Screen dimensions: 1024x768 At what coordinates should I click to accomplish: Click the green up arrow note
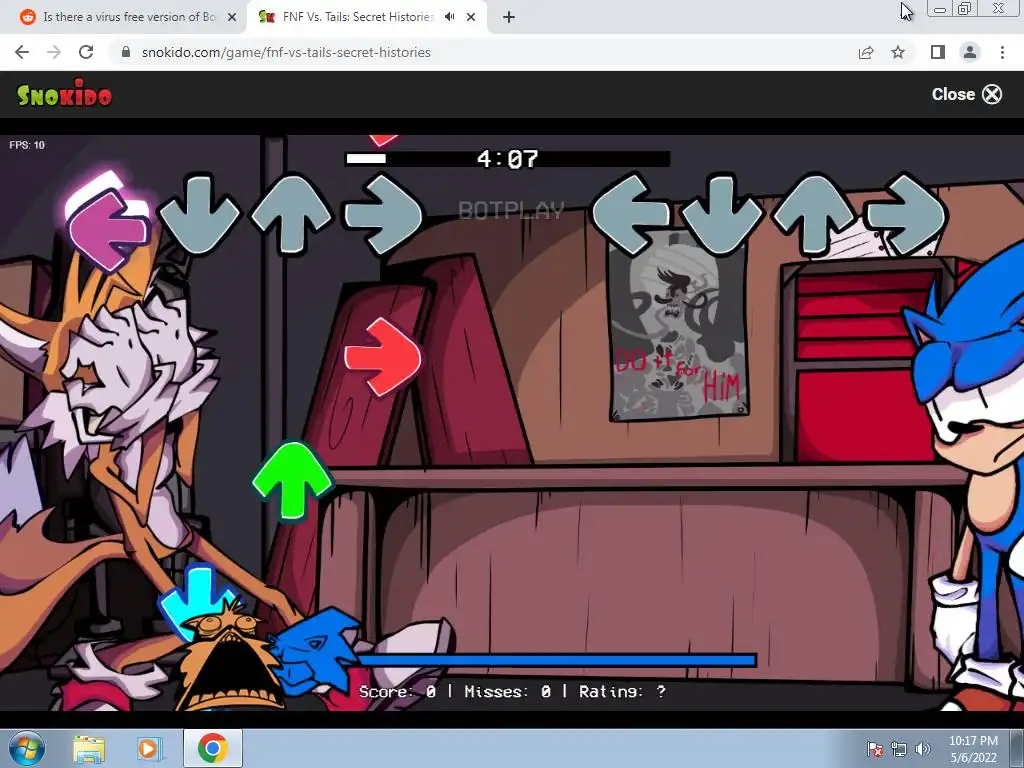(x=292, y=481)
